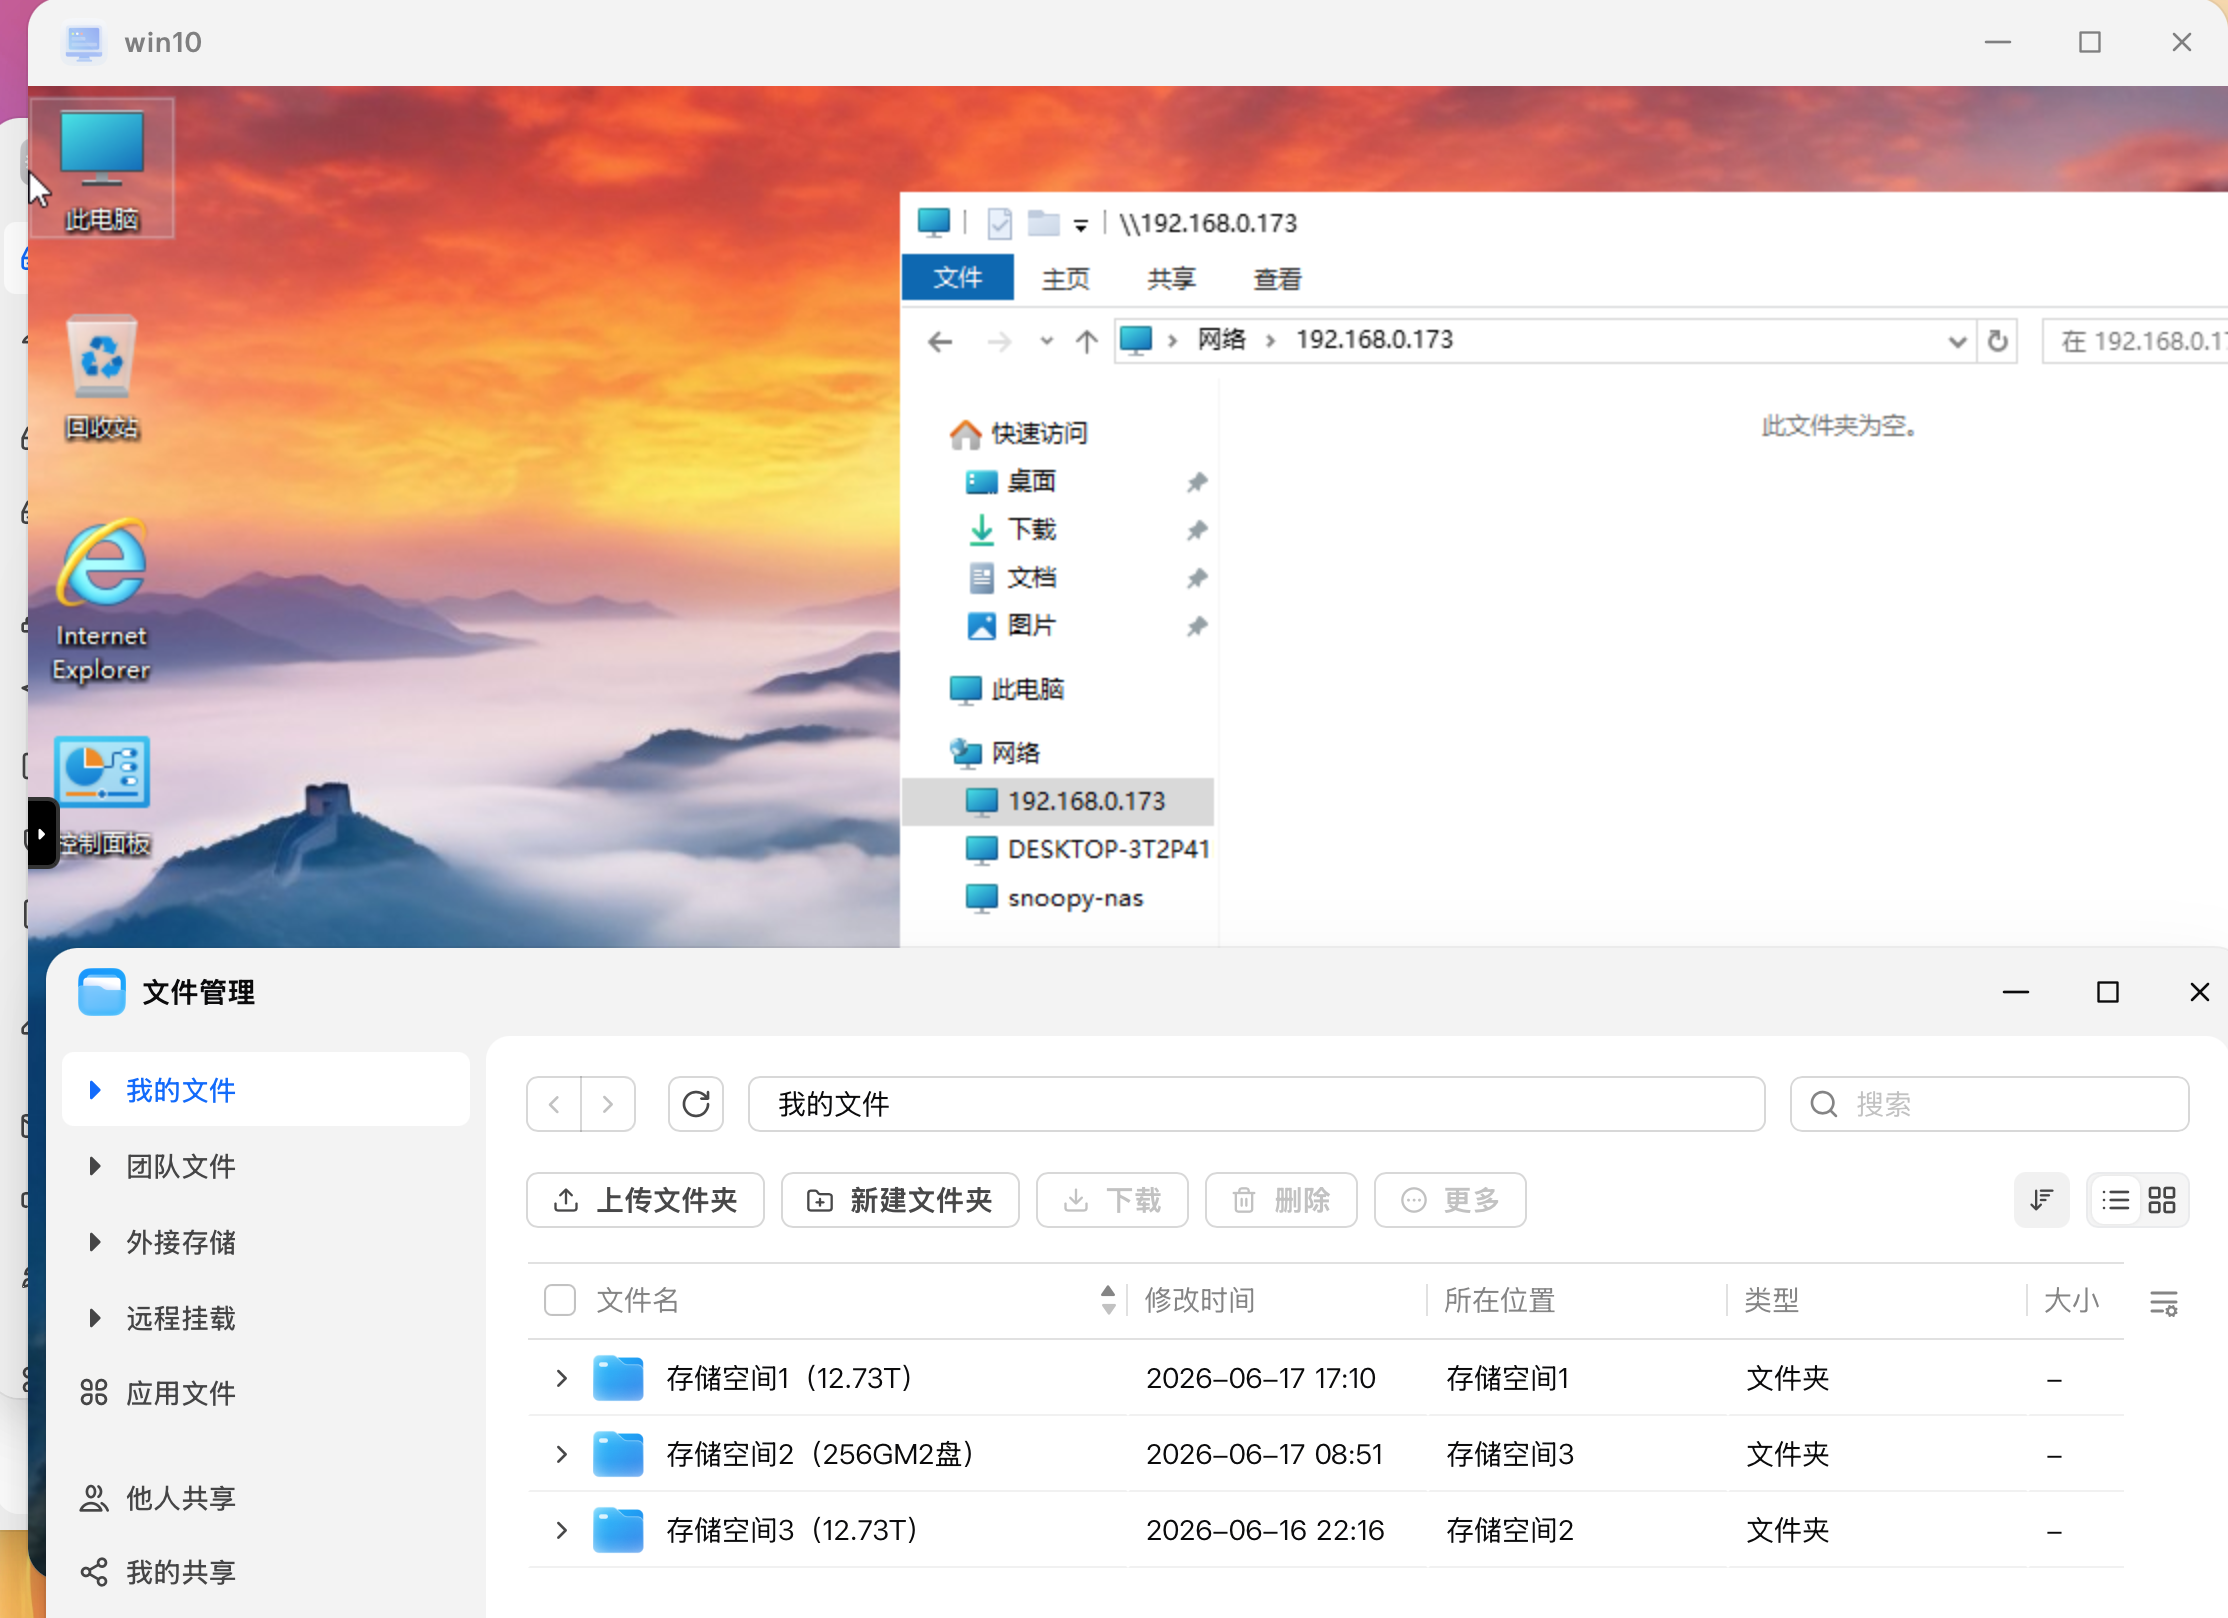Click the Explorer back arrow

click(940, 342)
